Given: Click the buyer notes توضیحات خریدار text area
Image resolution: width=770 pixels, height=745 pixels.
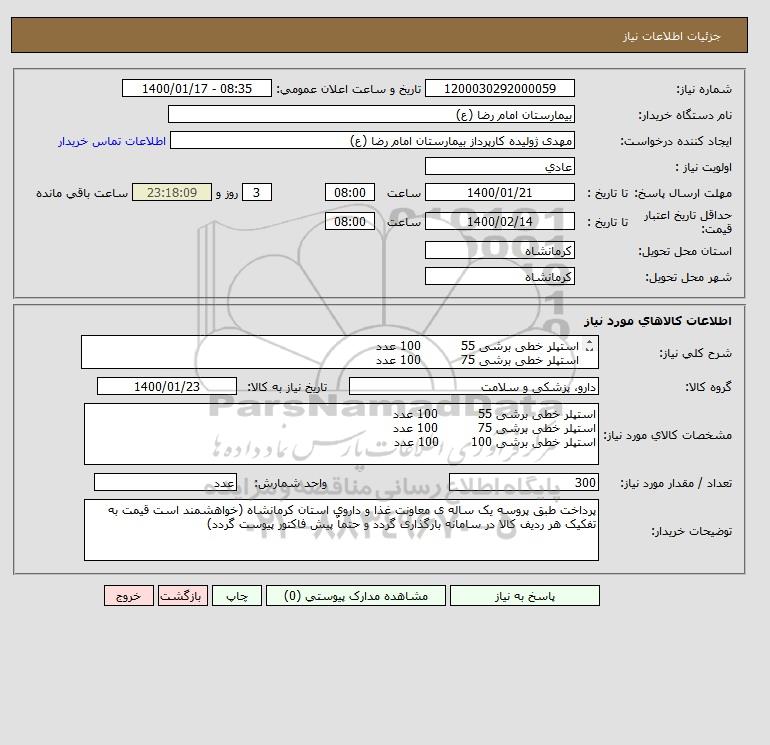Looking at the screenshot, I should coord(341,530).
